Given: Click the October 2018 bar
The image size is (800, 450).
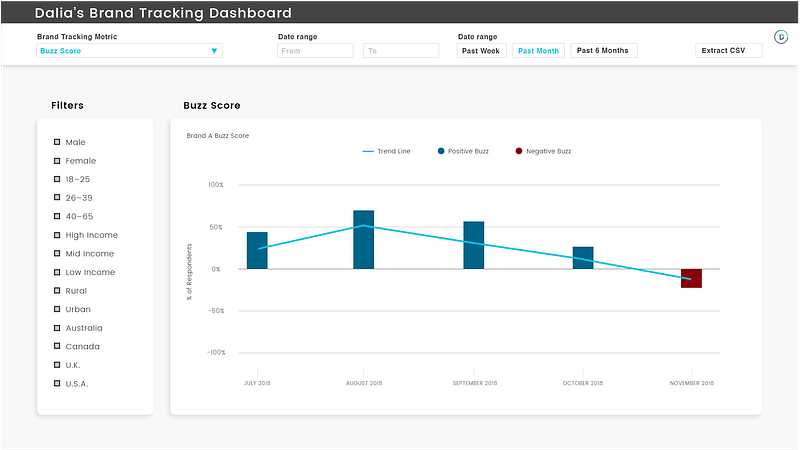Looking at the screenshot, I should (583, 258).
